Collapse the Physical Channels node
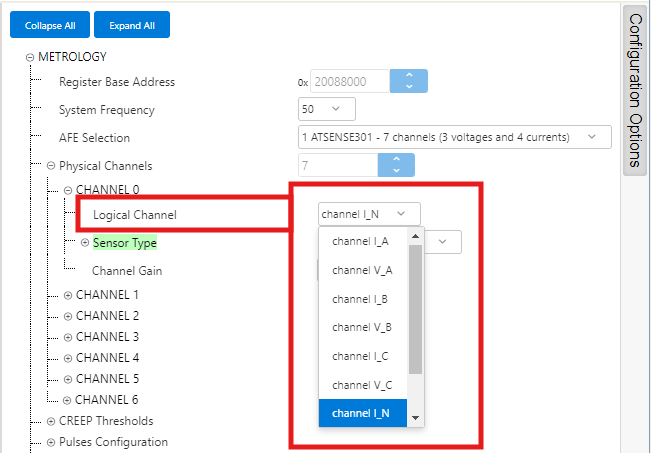This screenshot has width=651, height=453. pyautogui.click(x=51, y=166)
